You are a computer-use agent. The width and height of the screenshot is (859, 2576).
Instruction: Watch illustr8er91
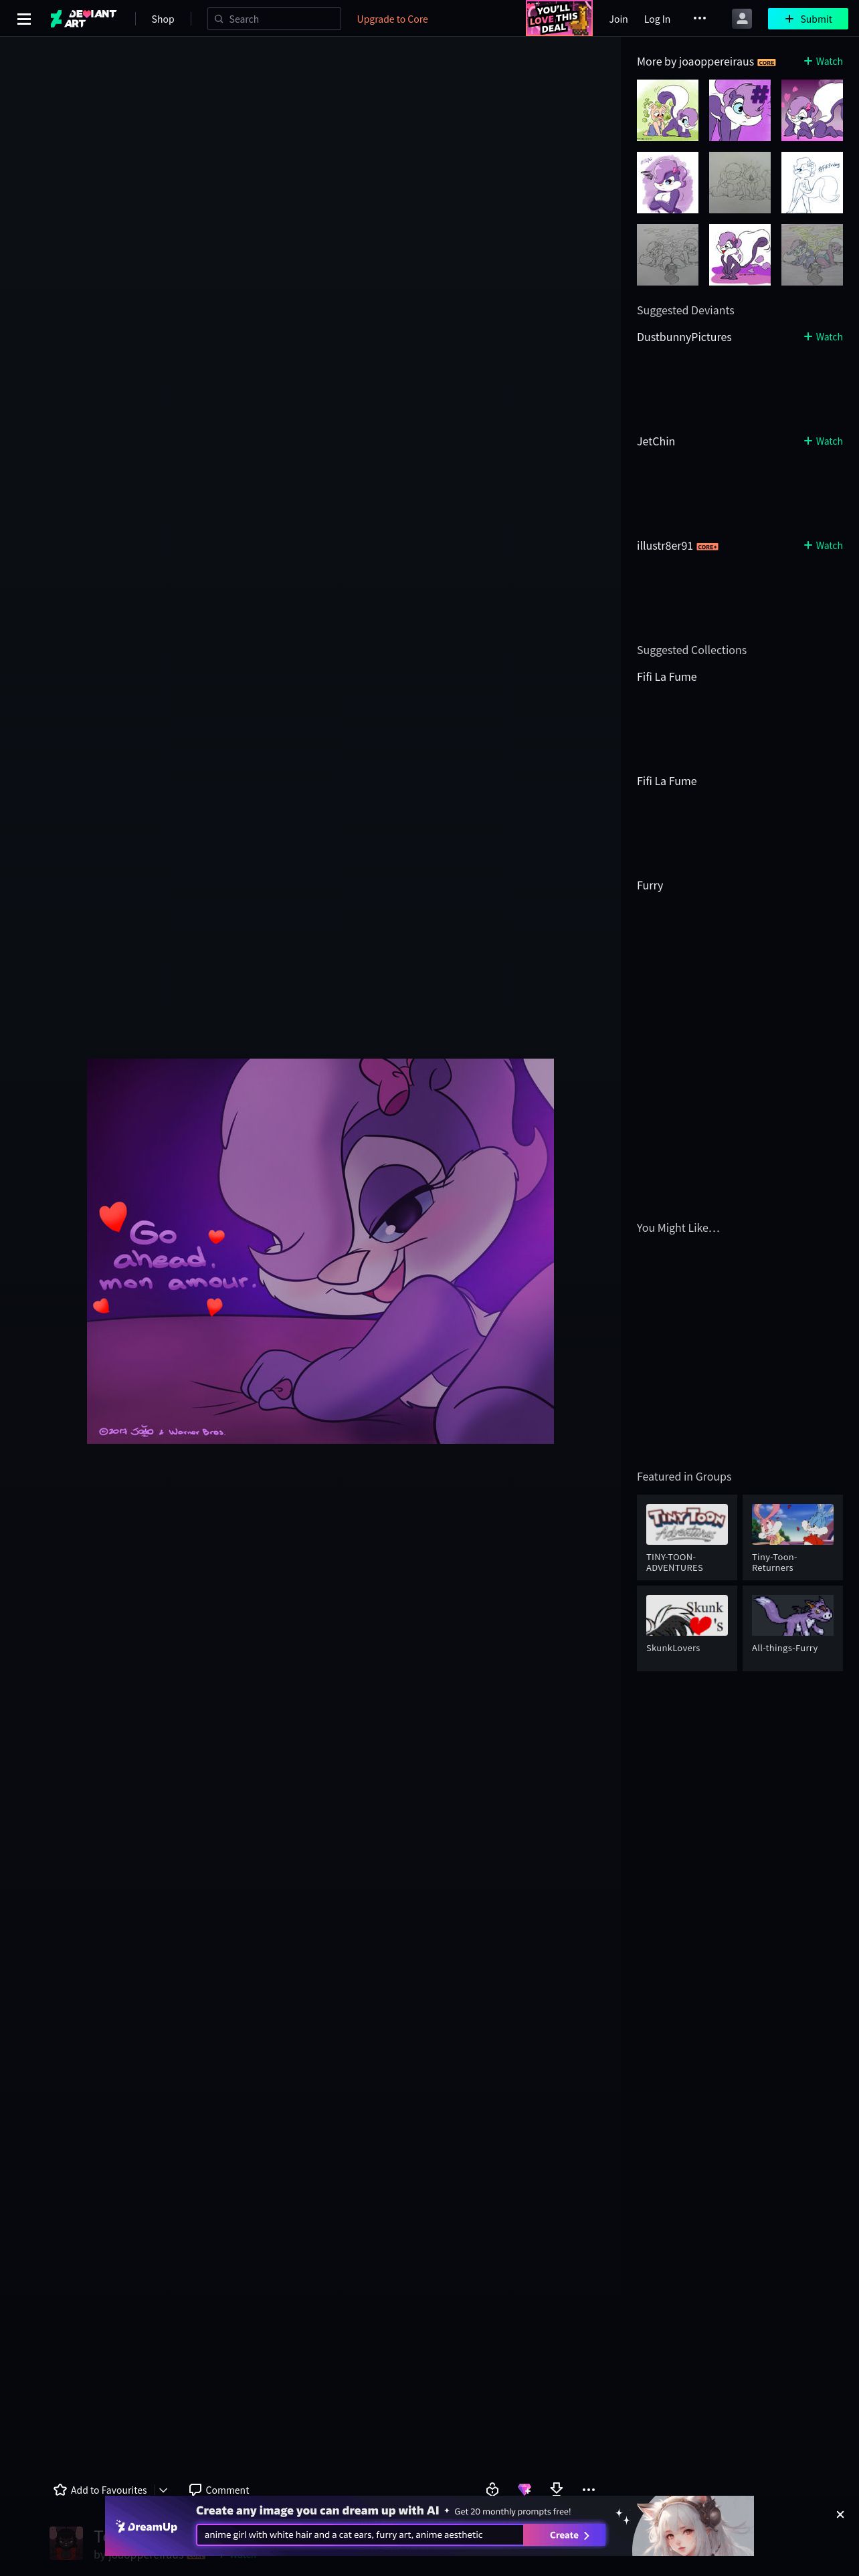(823, 545)
